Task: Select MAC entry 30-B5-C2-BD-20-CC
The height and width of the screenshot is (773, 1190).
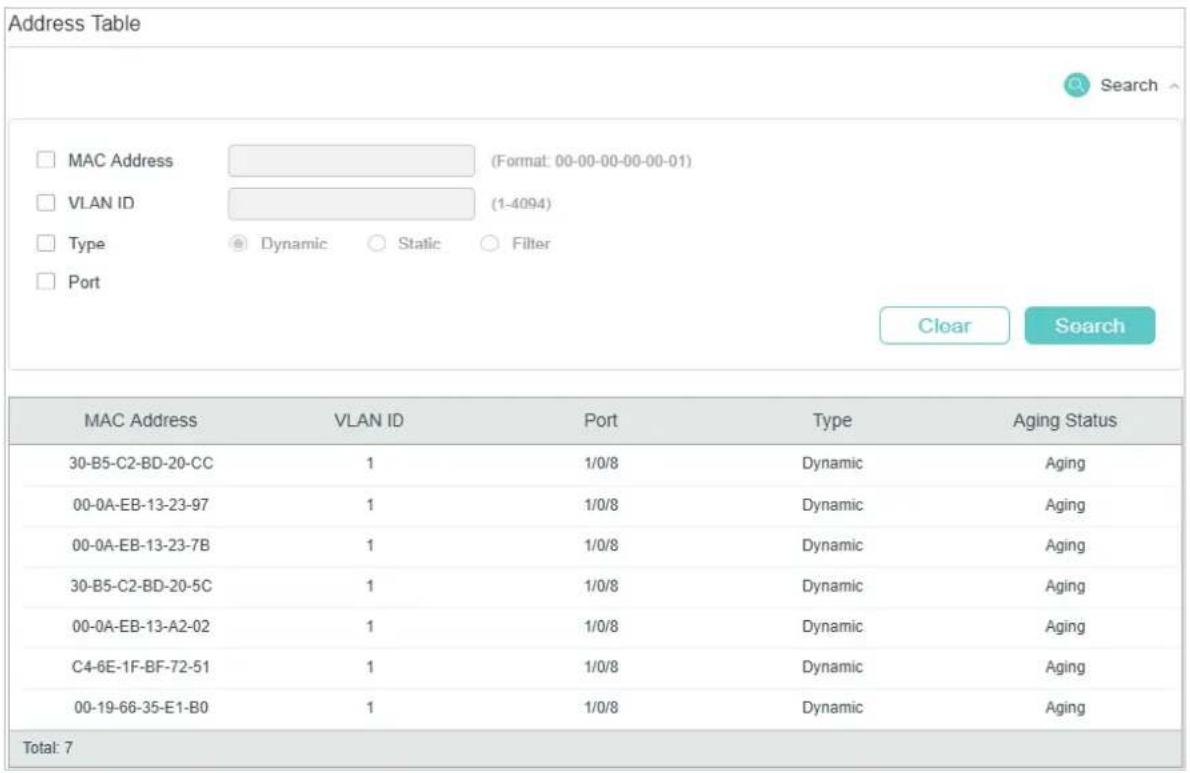Action: click(141, 463)
